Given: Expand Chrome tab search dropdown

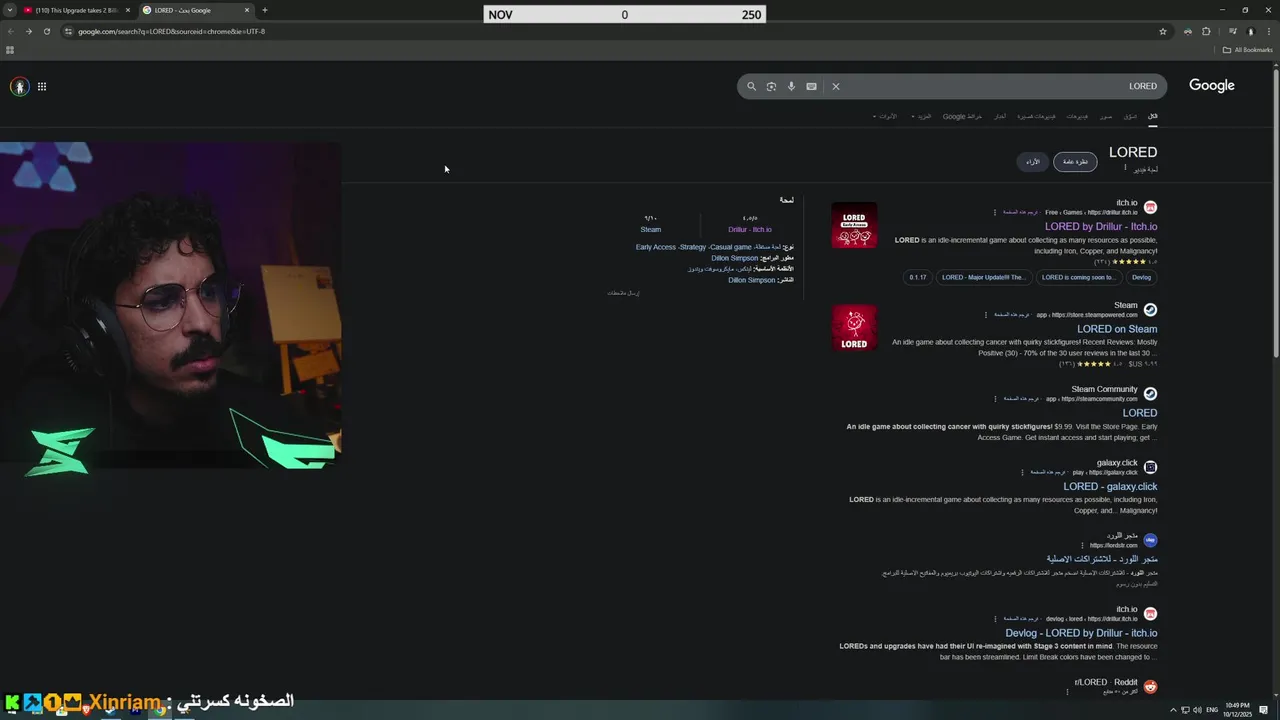Looking at the screenshot, I should (x=9, y=10).
